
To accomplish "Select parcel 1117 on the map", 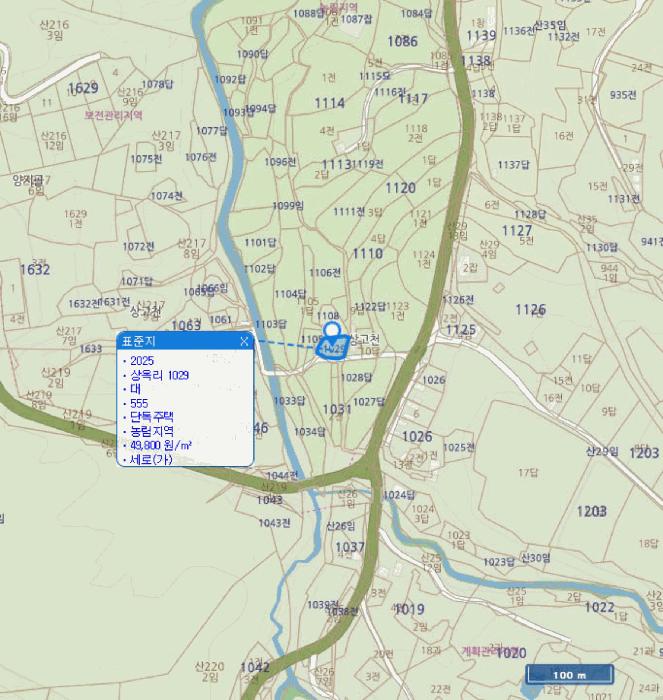I will pos(413,99).
